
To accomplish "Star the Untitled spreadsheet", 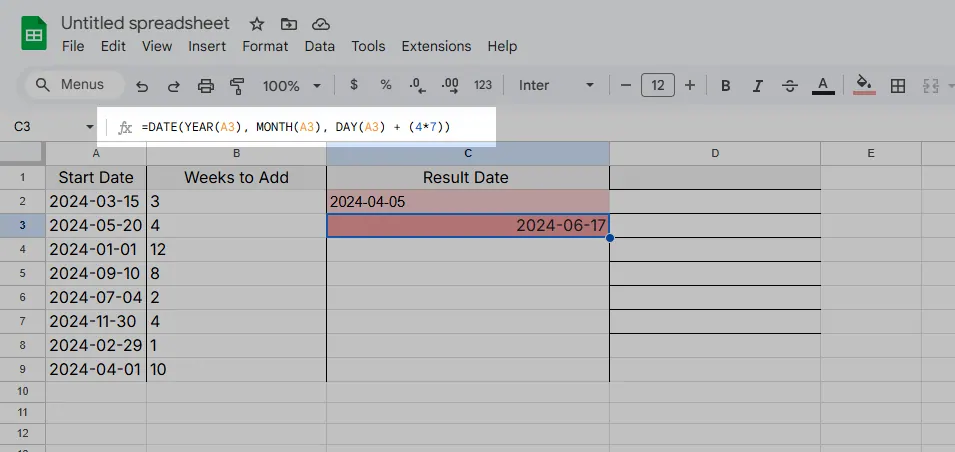I will click(x=257, y=24).
